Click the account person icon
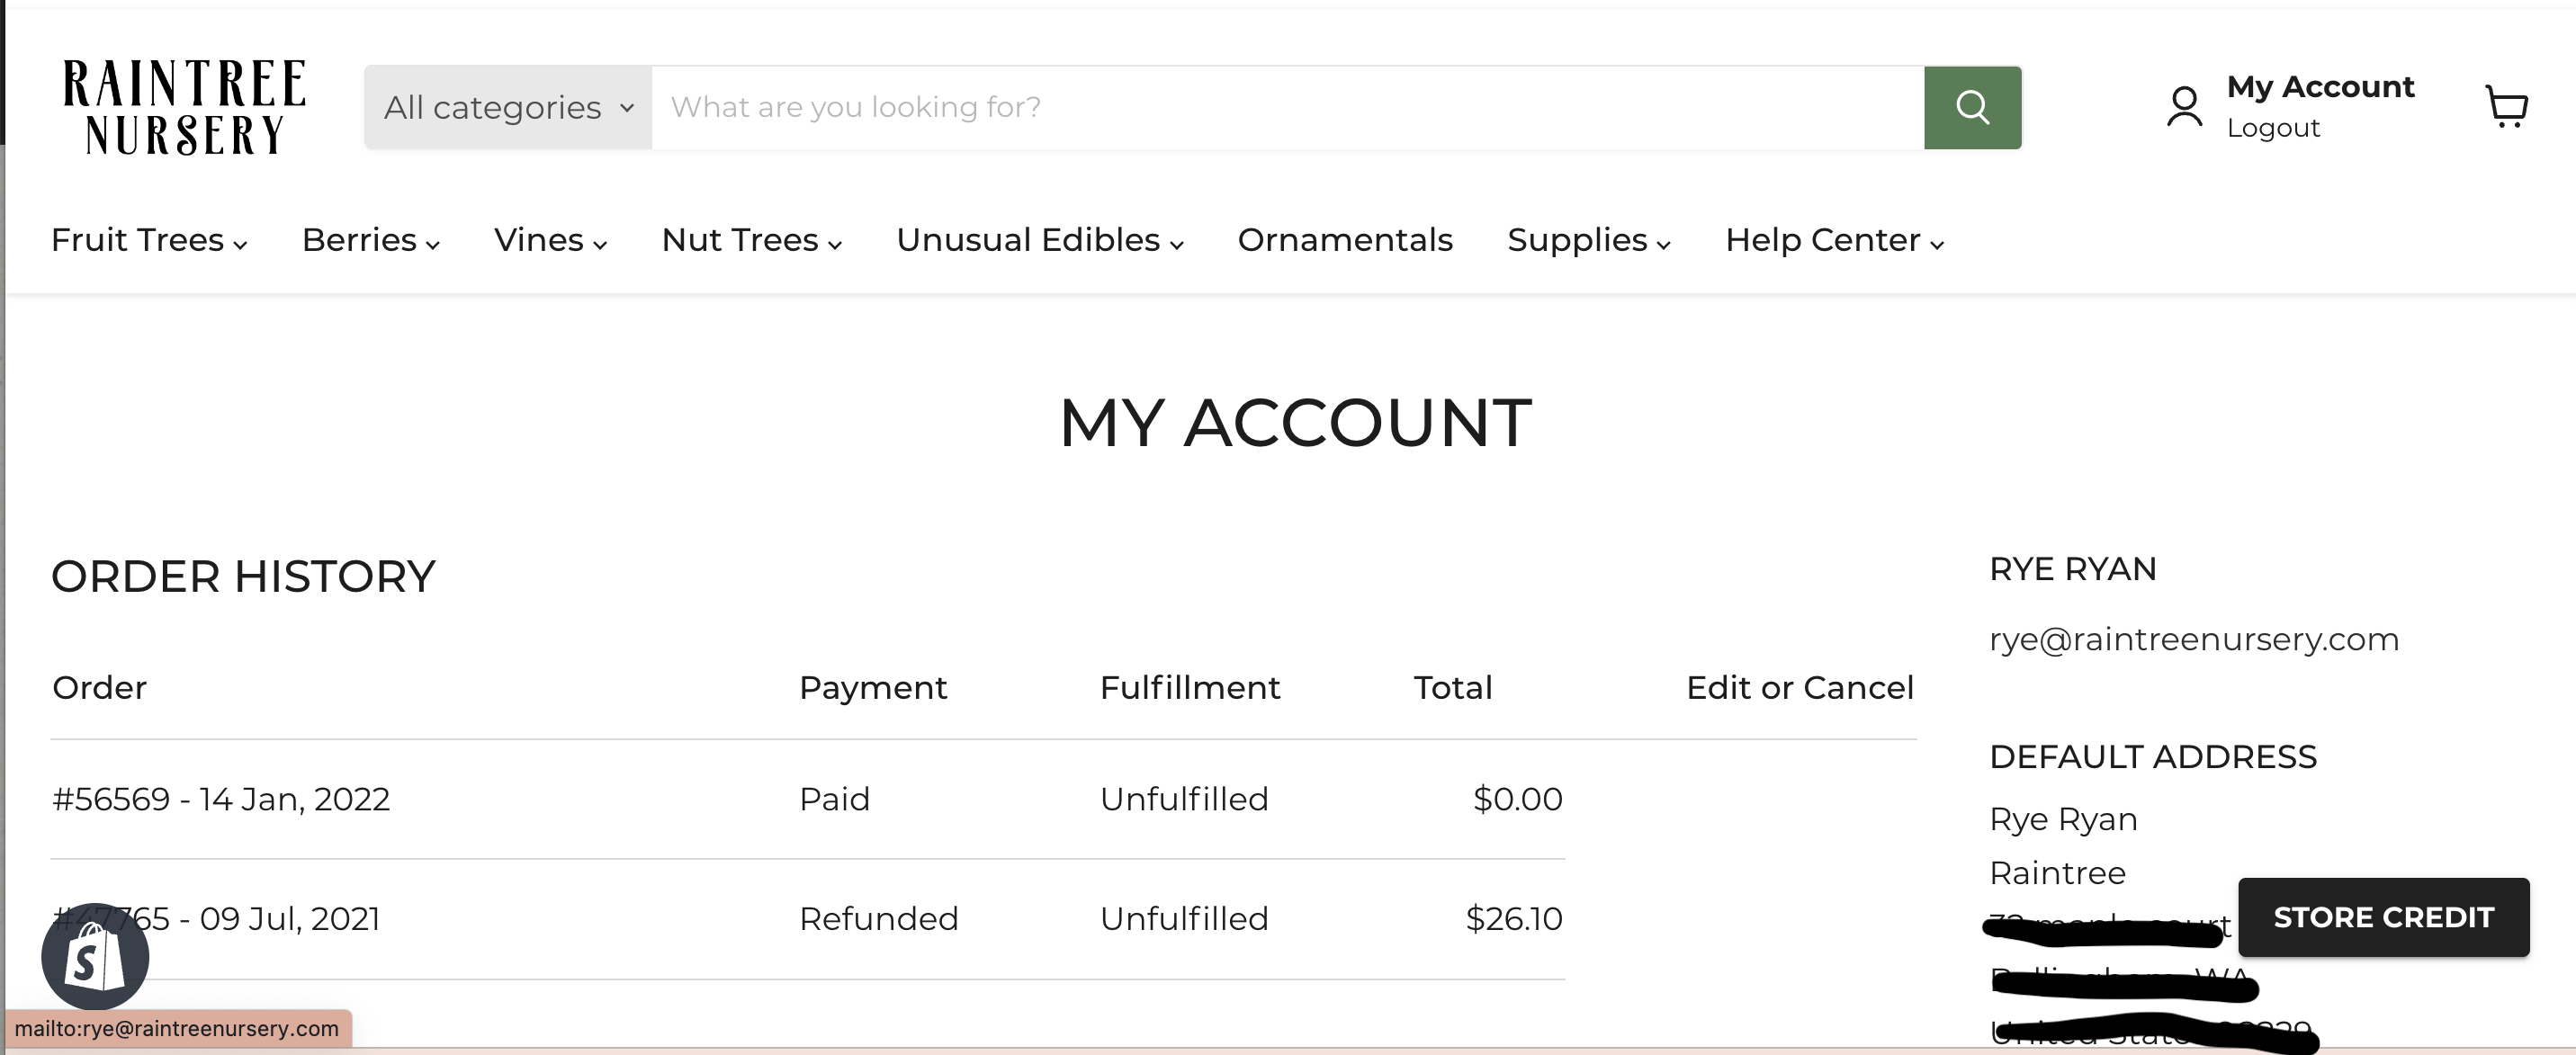Image resolution: width=2576 pixels, height=1055 pixels. pyautogui.click(x=2184, y=106)
